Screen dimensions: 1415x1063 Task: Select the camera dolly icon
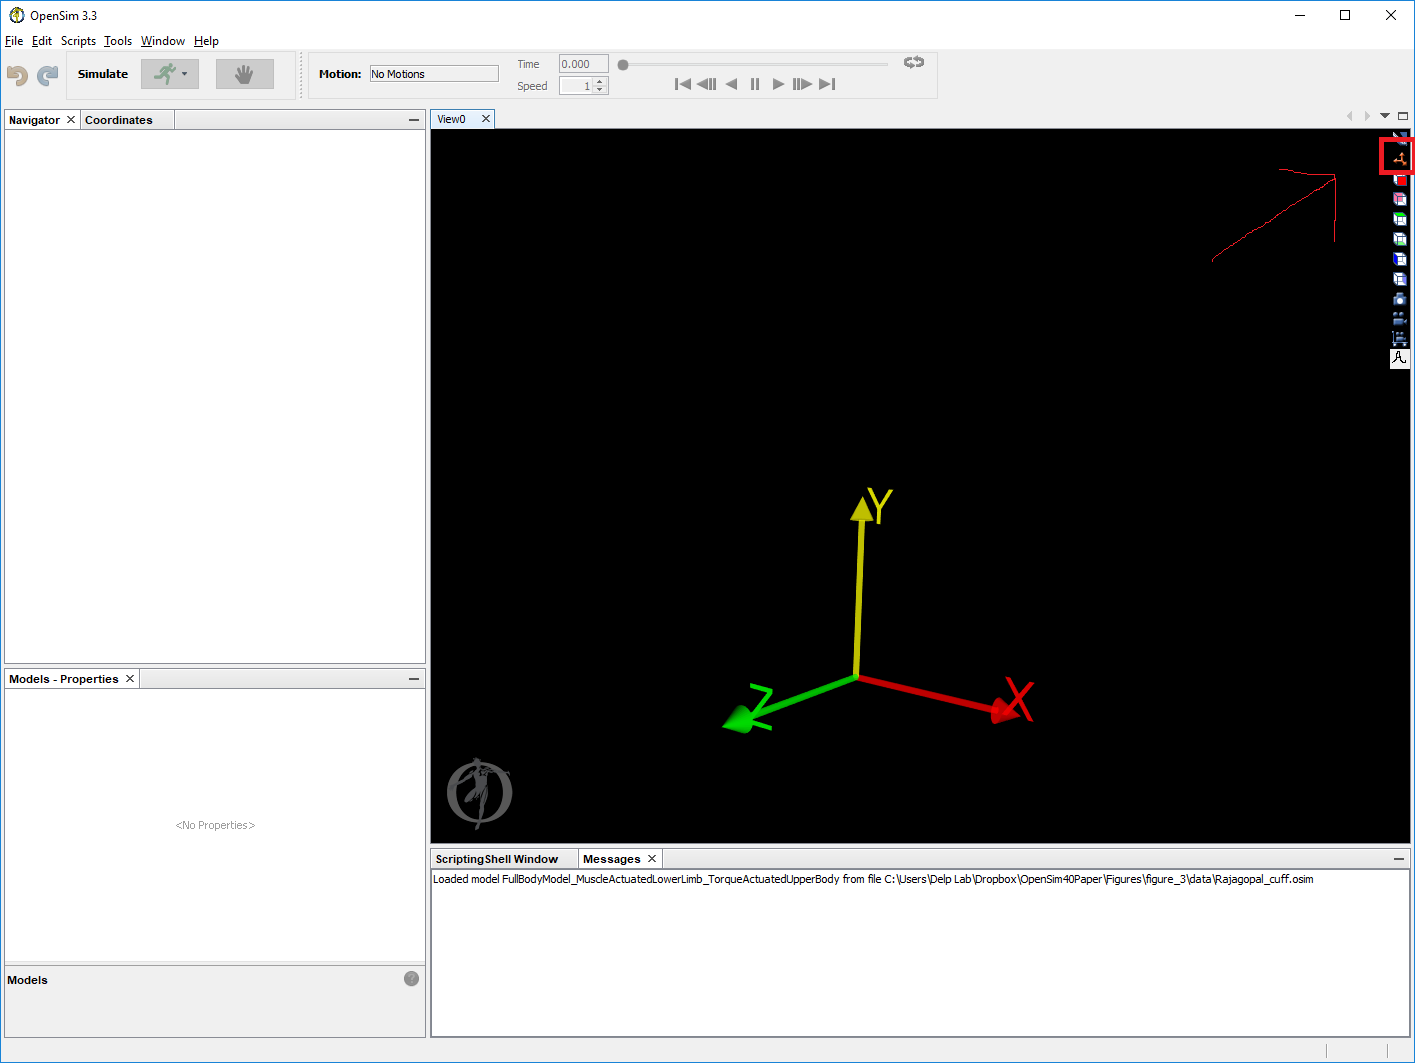tap(1399, 338)
